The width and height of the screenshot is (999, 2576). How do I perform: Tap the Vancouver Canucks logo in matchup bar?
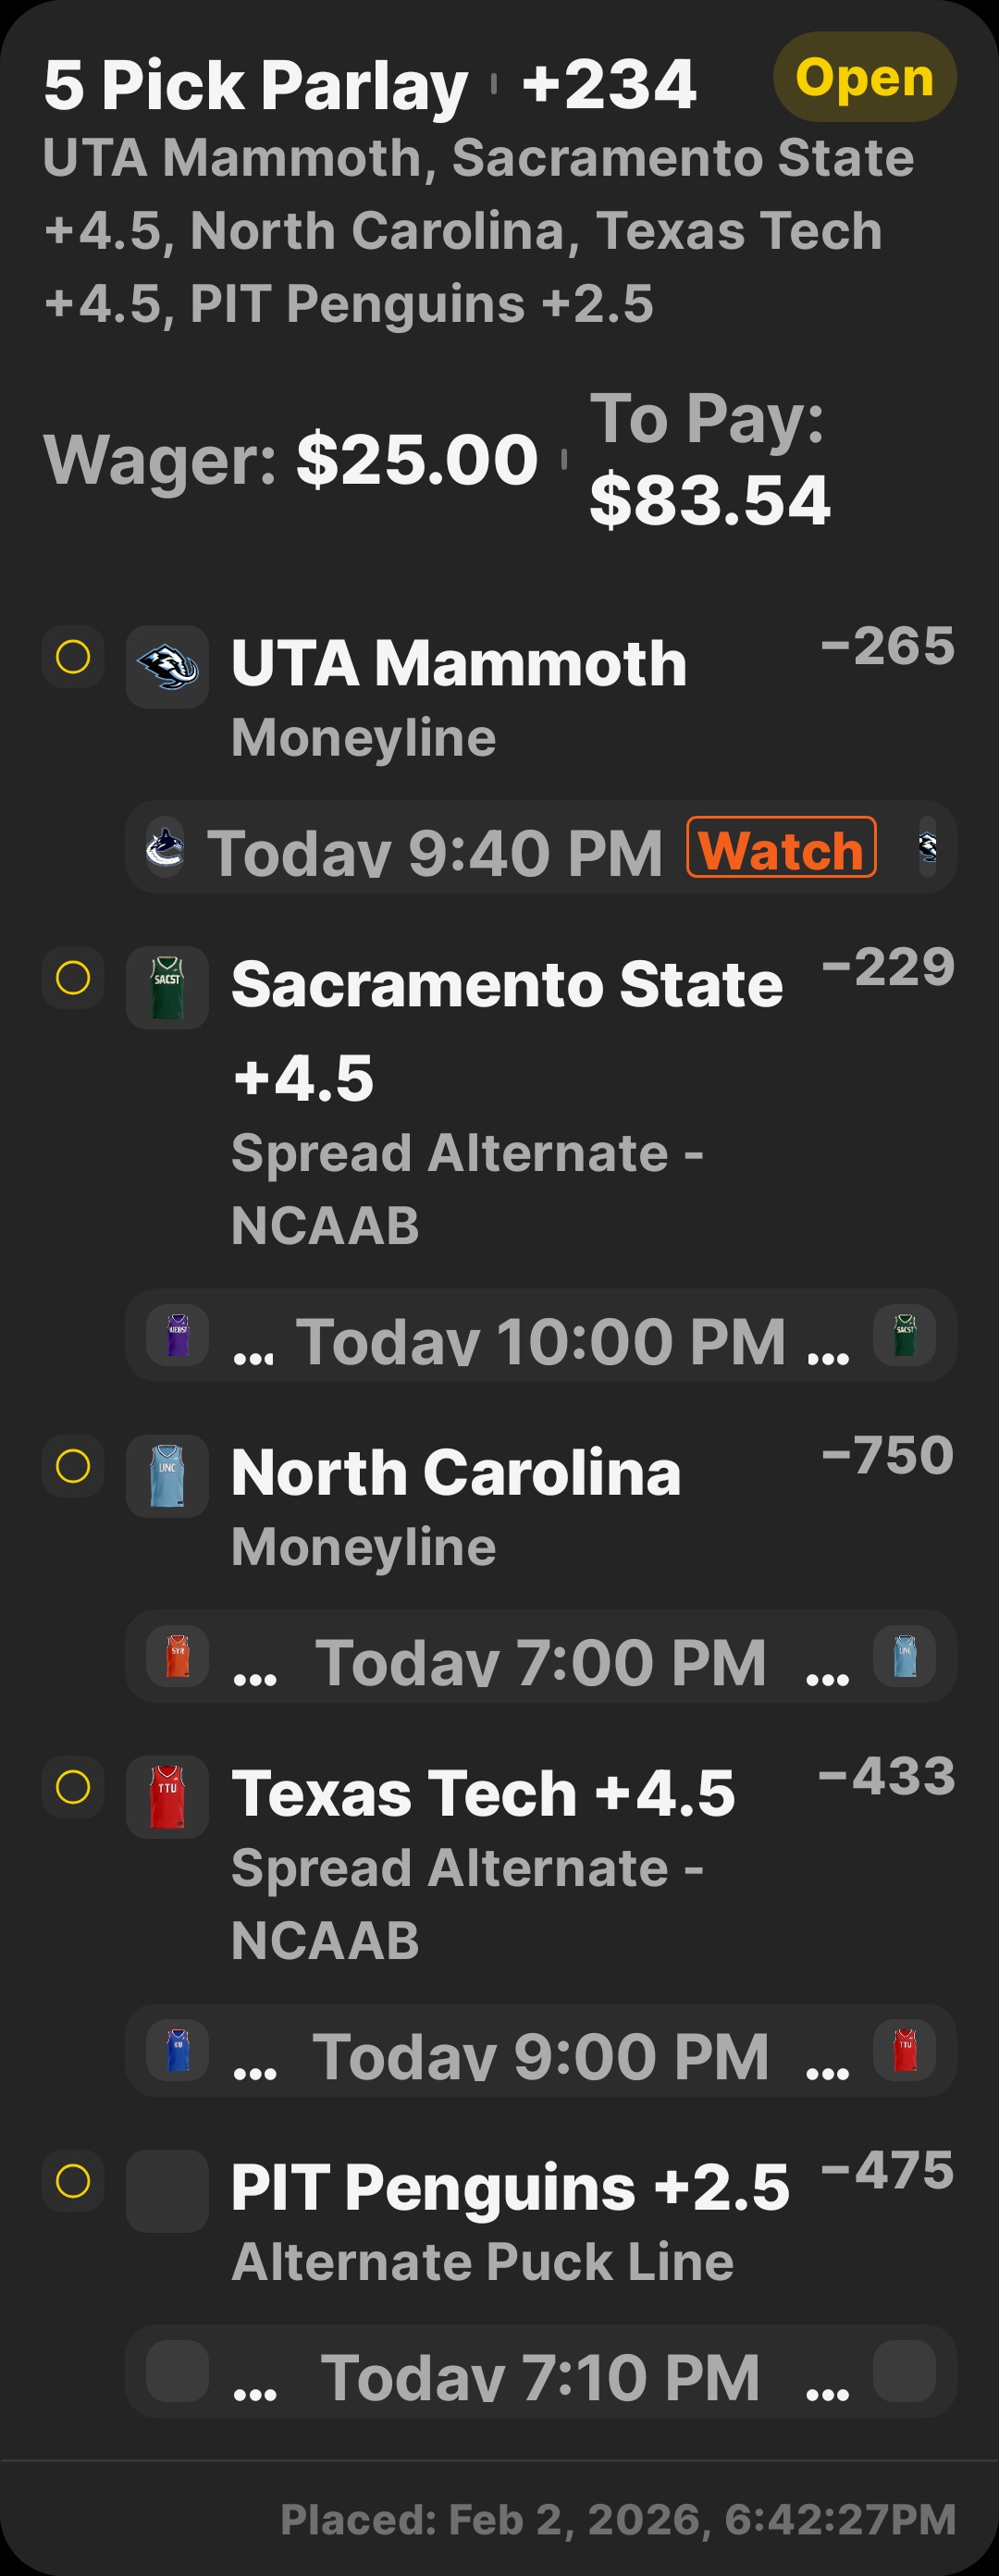coord(165,847)
